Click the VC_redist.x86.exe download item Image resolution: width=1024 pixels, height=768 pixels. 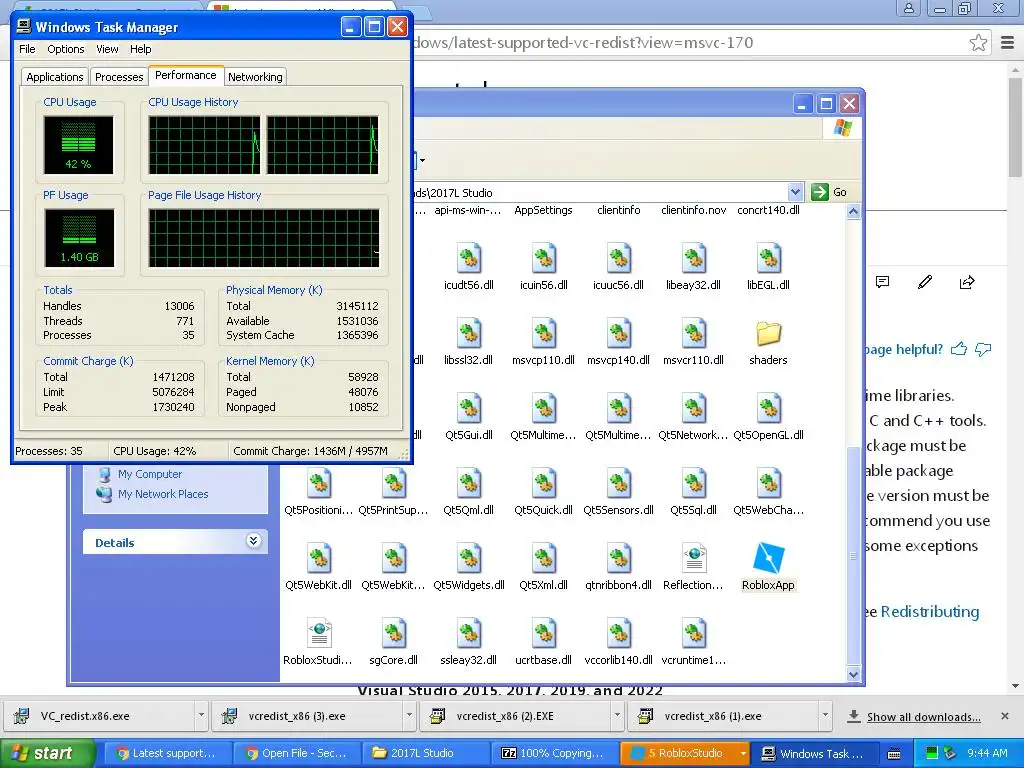[x=99, y=716]
